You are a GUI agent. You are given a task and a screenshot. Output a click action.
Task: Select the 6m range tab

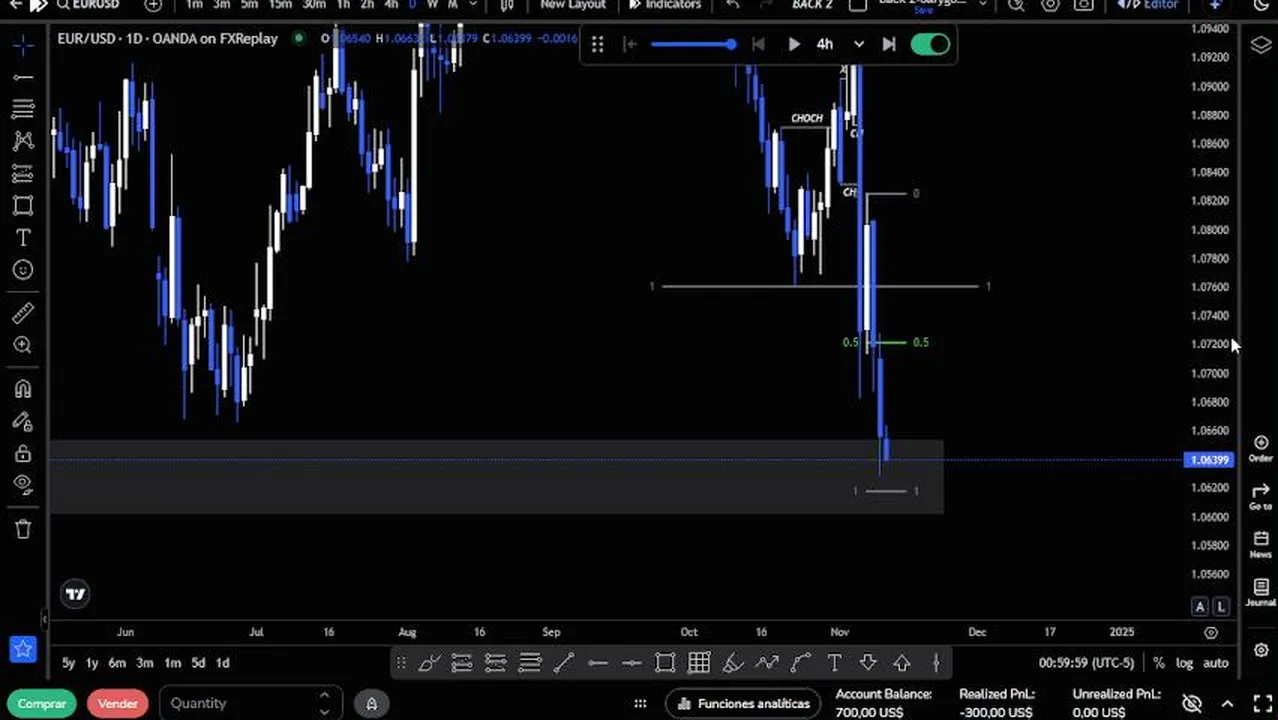(117, 663)
